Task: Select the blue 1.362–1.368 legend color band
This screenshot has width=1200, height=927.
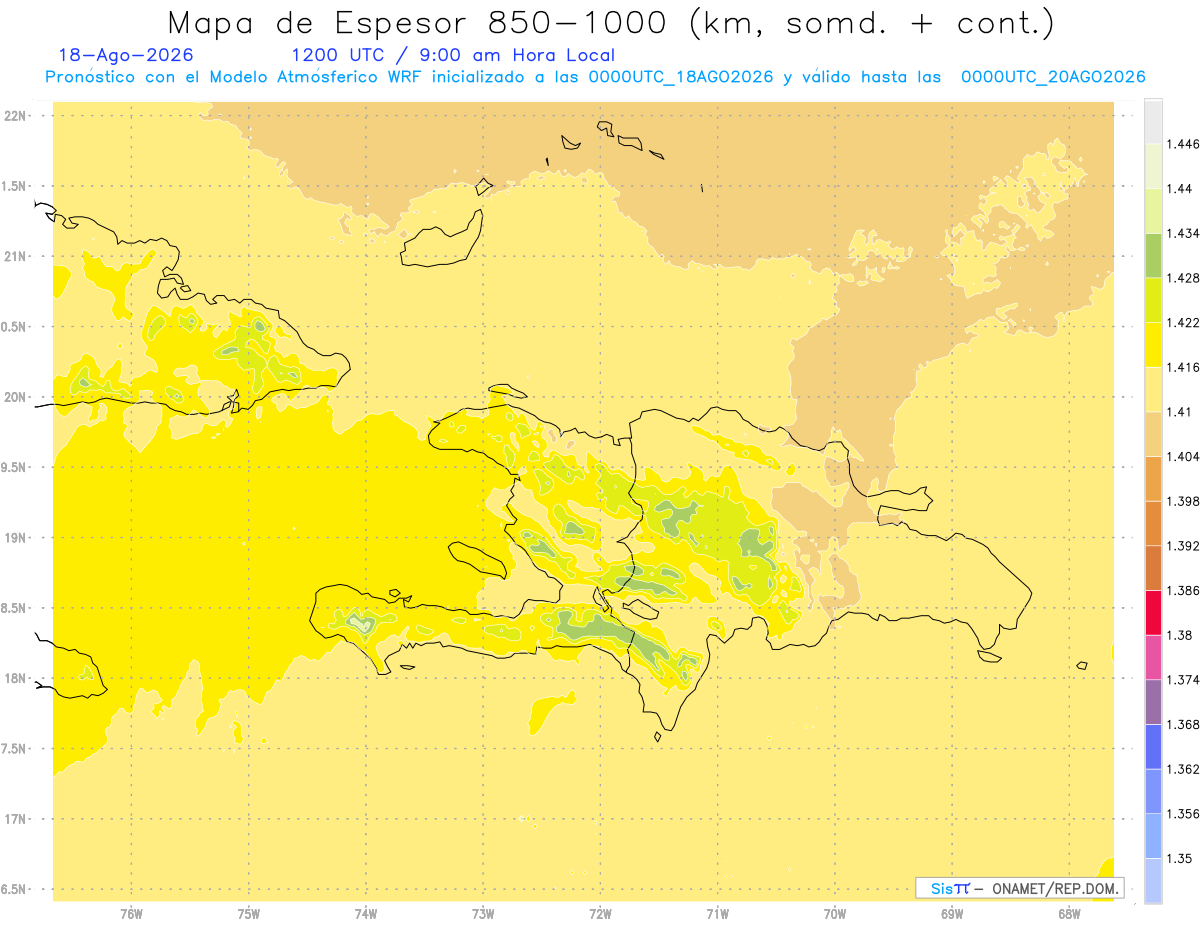Action: [x=1153, y=746]
